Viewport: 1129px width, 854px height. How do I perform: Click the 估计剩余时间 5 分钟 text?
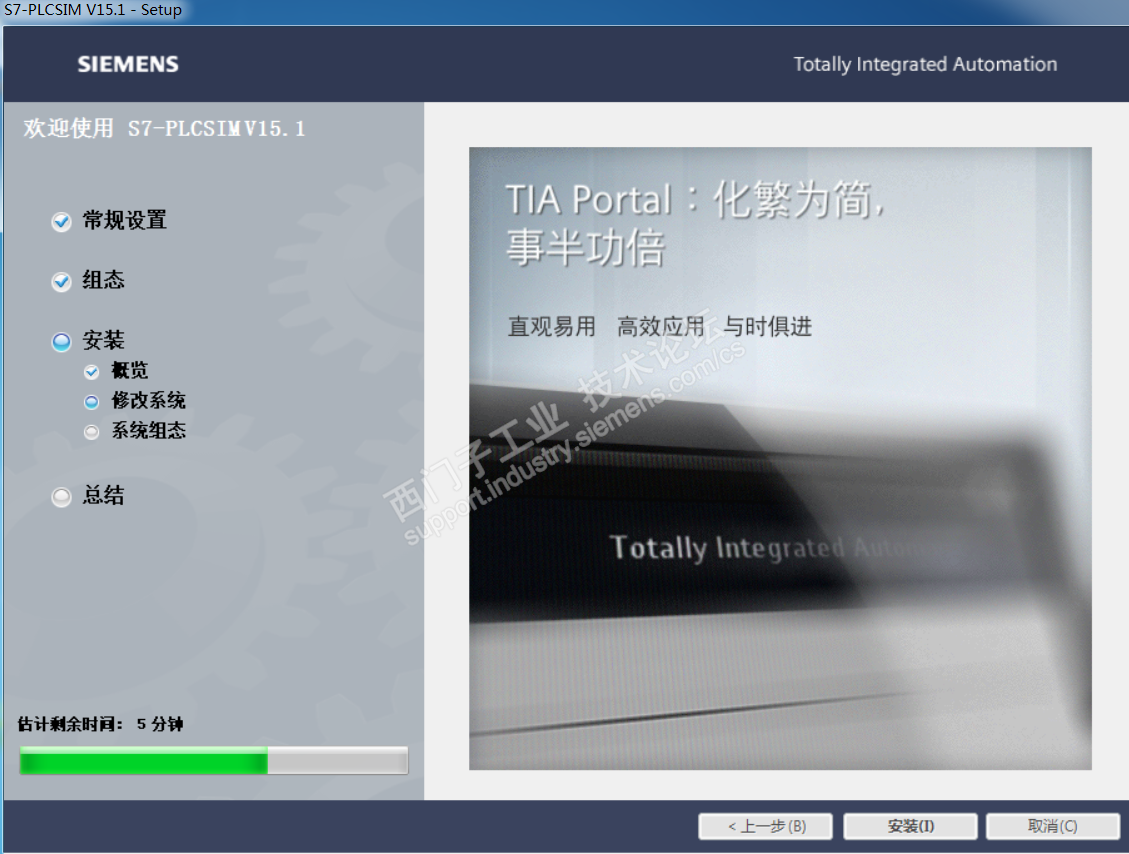[101, 724]
